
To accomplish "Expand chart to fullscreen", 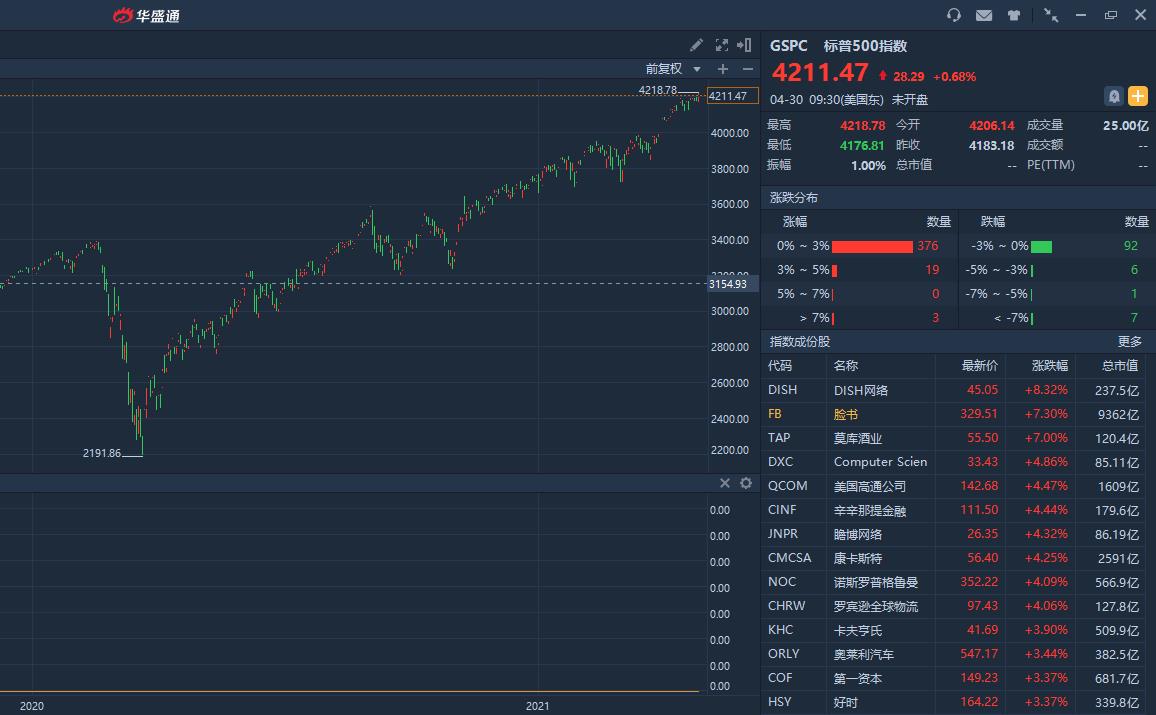I will (x=722, y=45).
